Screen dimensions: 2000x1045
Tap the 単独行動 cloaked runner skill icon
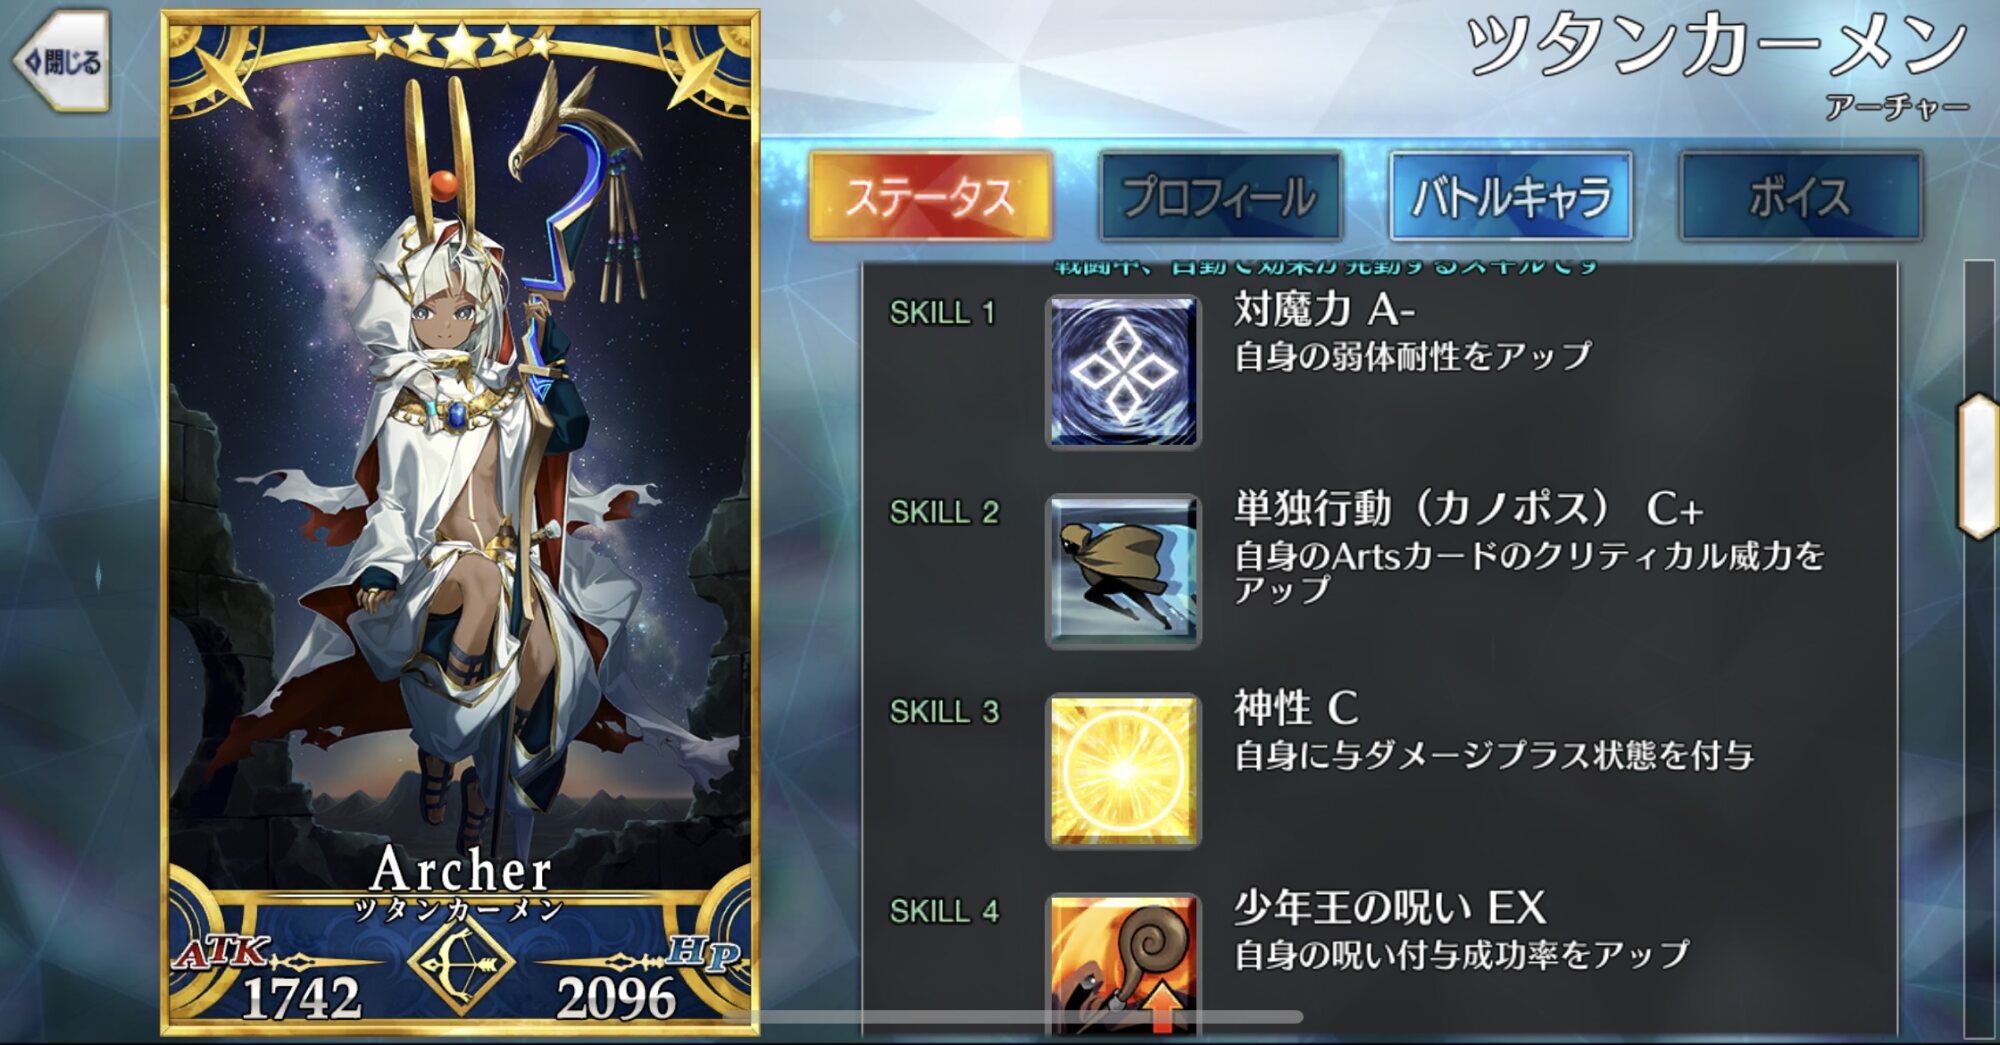tap(1123, 571)
